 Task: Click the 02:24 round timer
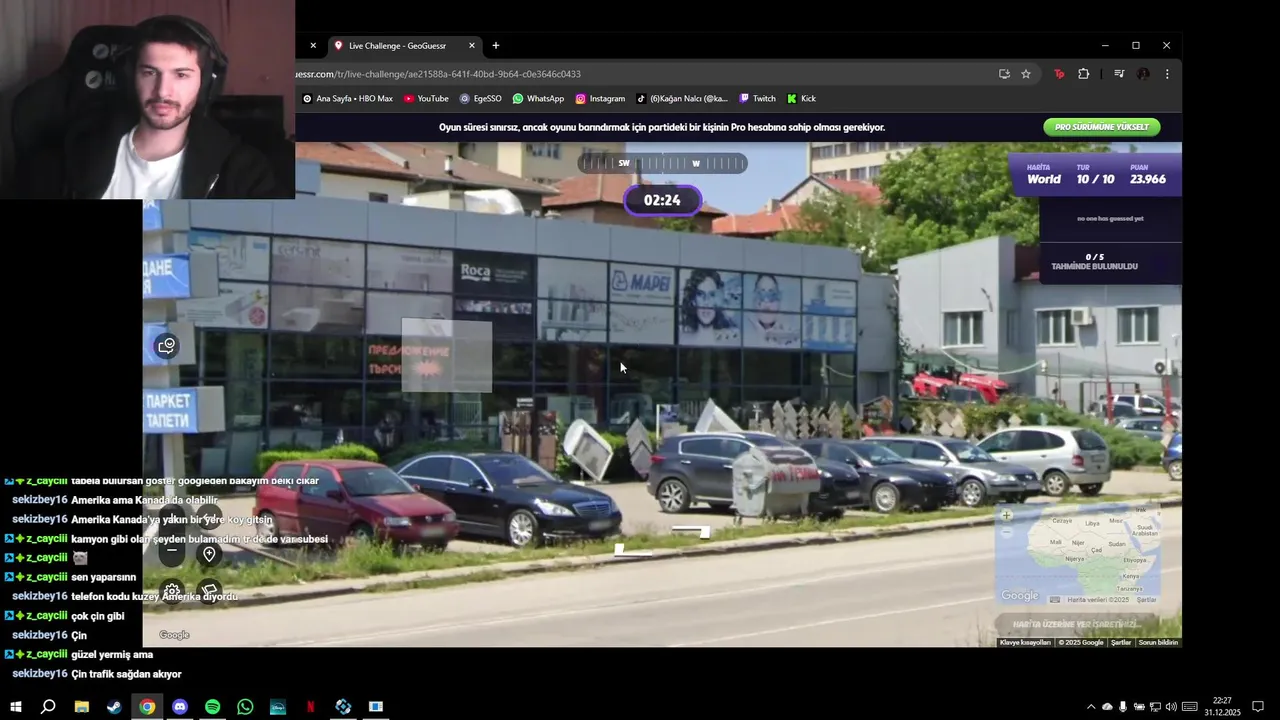tap(662, 200)
